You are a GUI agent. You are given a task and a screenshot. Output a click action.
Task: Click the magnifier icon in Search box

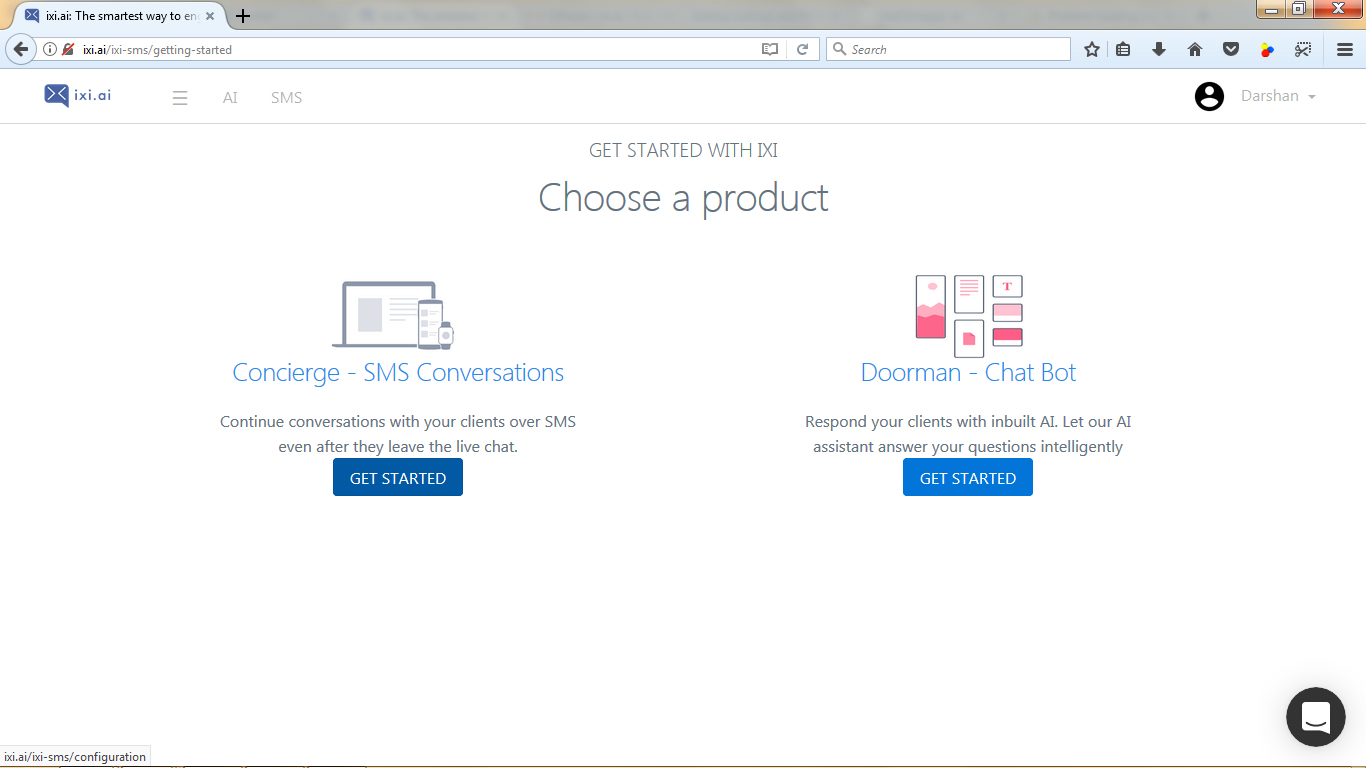tap(840, 49)
